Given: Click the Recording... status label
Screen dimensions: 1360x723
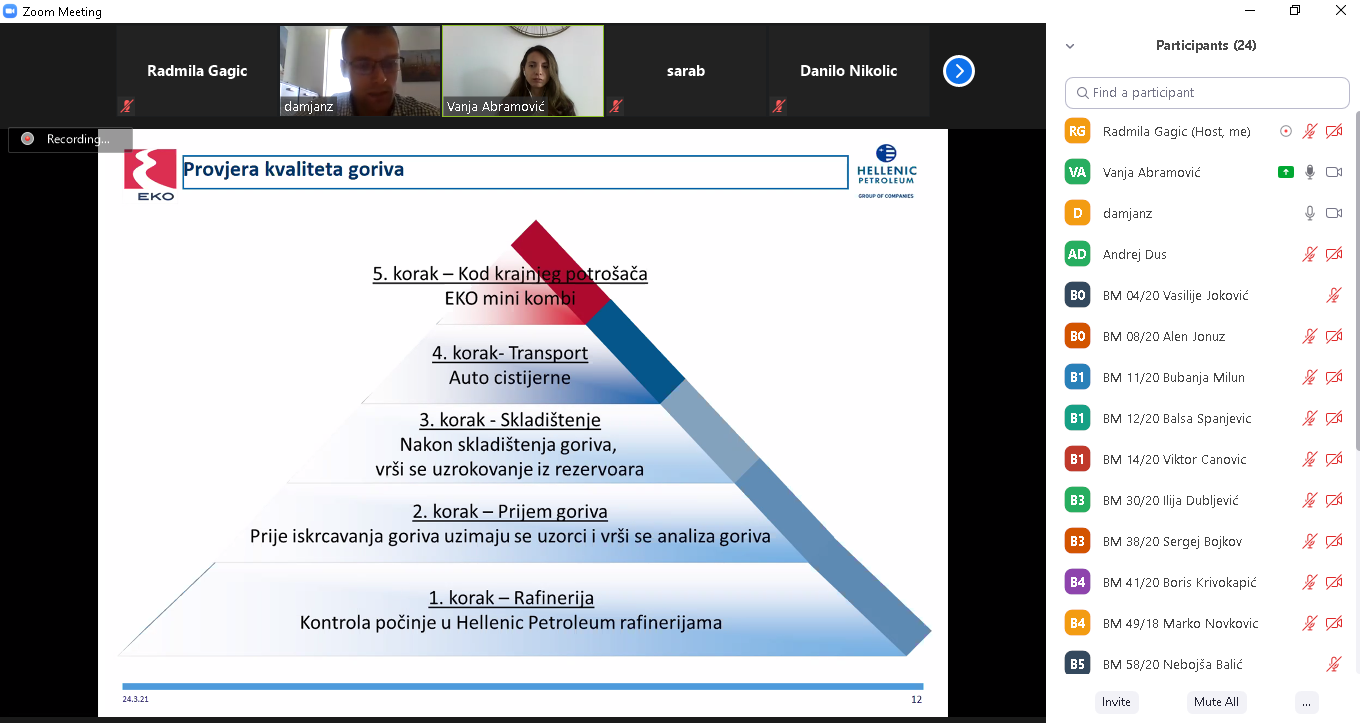Looking at the screenshot, I should tap(78, 139).
